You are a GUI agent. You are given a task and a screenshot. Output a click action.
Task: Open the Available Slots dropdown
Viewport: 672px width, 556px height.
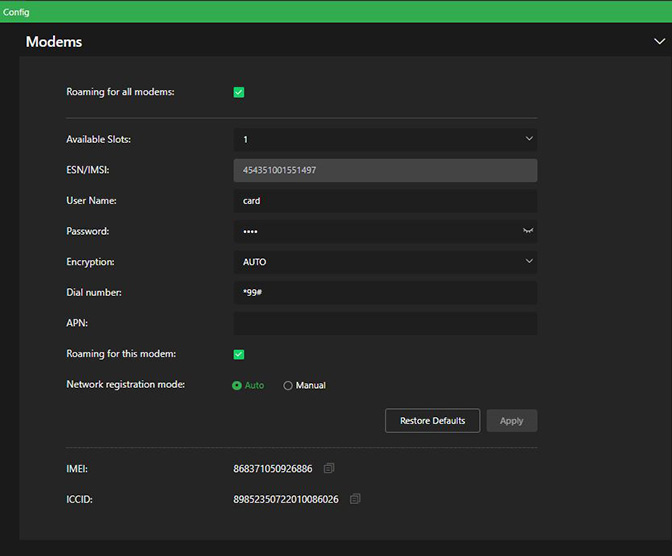point(385,140)
